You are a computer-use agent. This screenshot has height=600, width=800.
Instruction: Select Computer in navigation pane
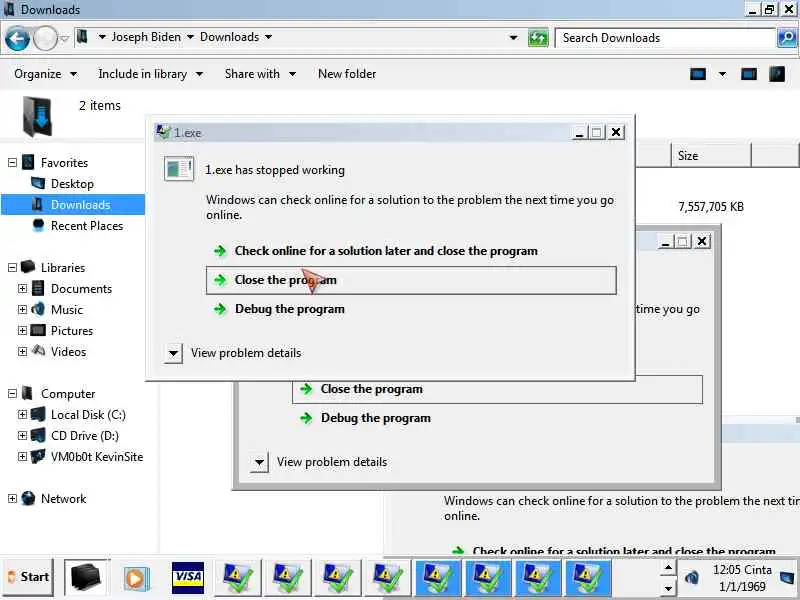(68, 393)
